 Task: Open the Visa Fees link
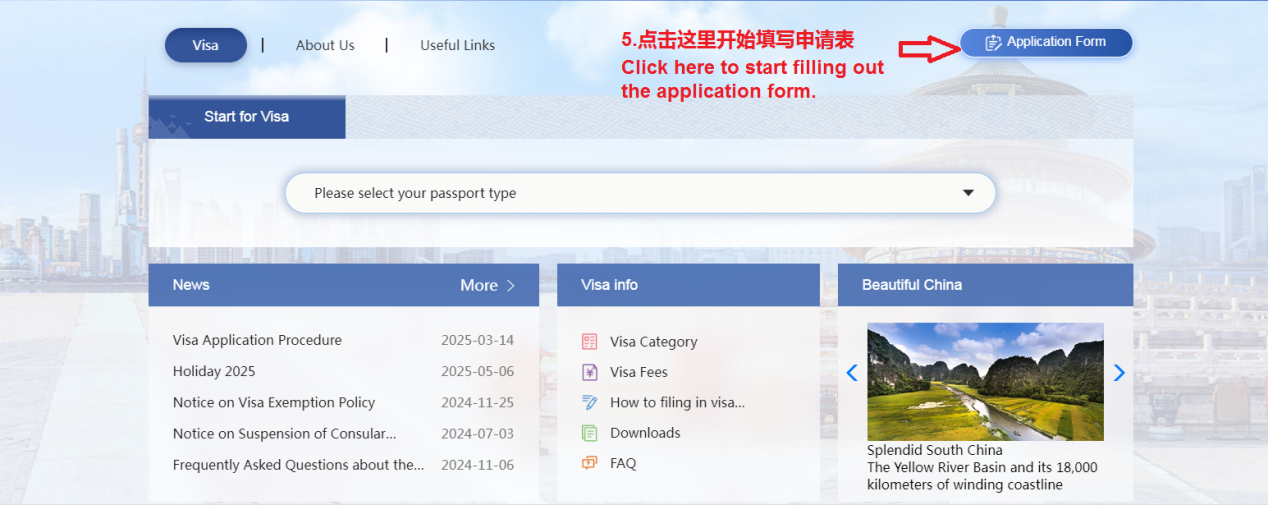(x=639, y=372)
